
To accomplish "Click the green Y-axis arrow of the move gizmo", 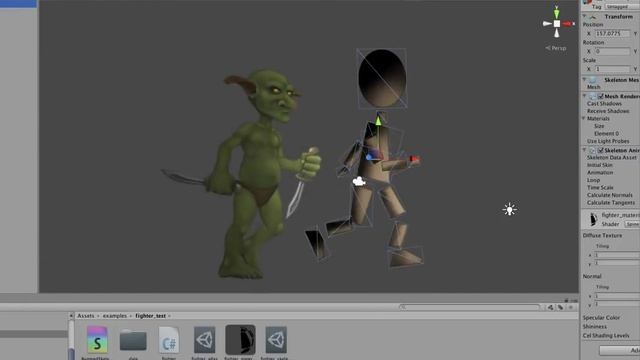I will click(x=378, y=120).
